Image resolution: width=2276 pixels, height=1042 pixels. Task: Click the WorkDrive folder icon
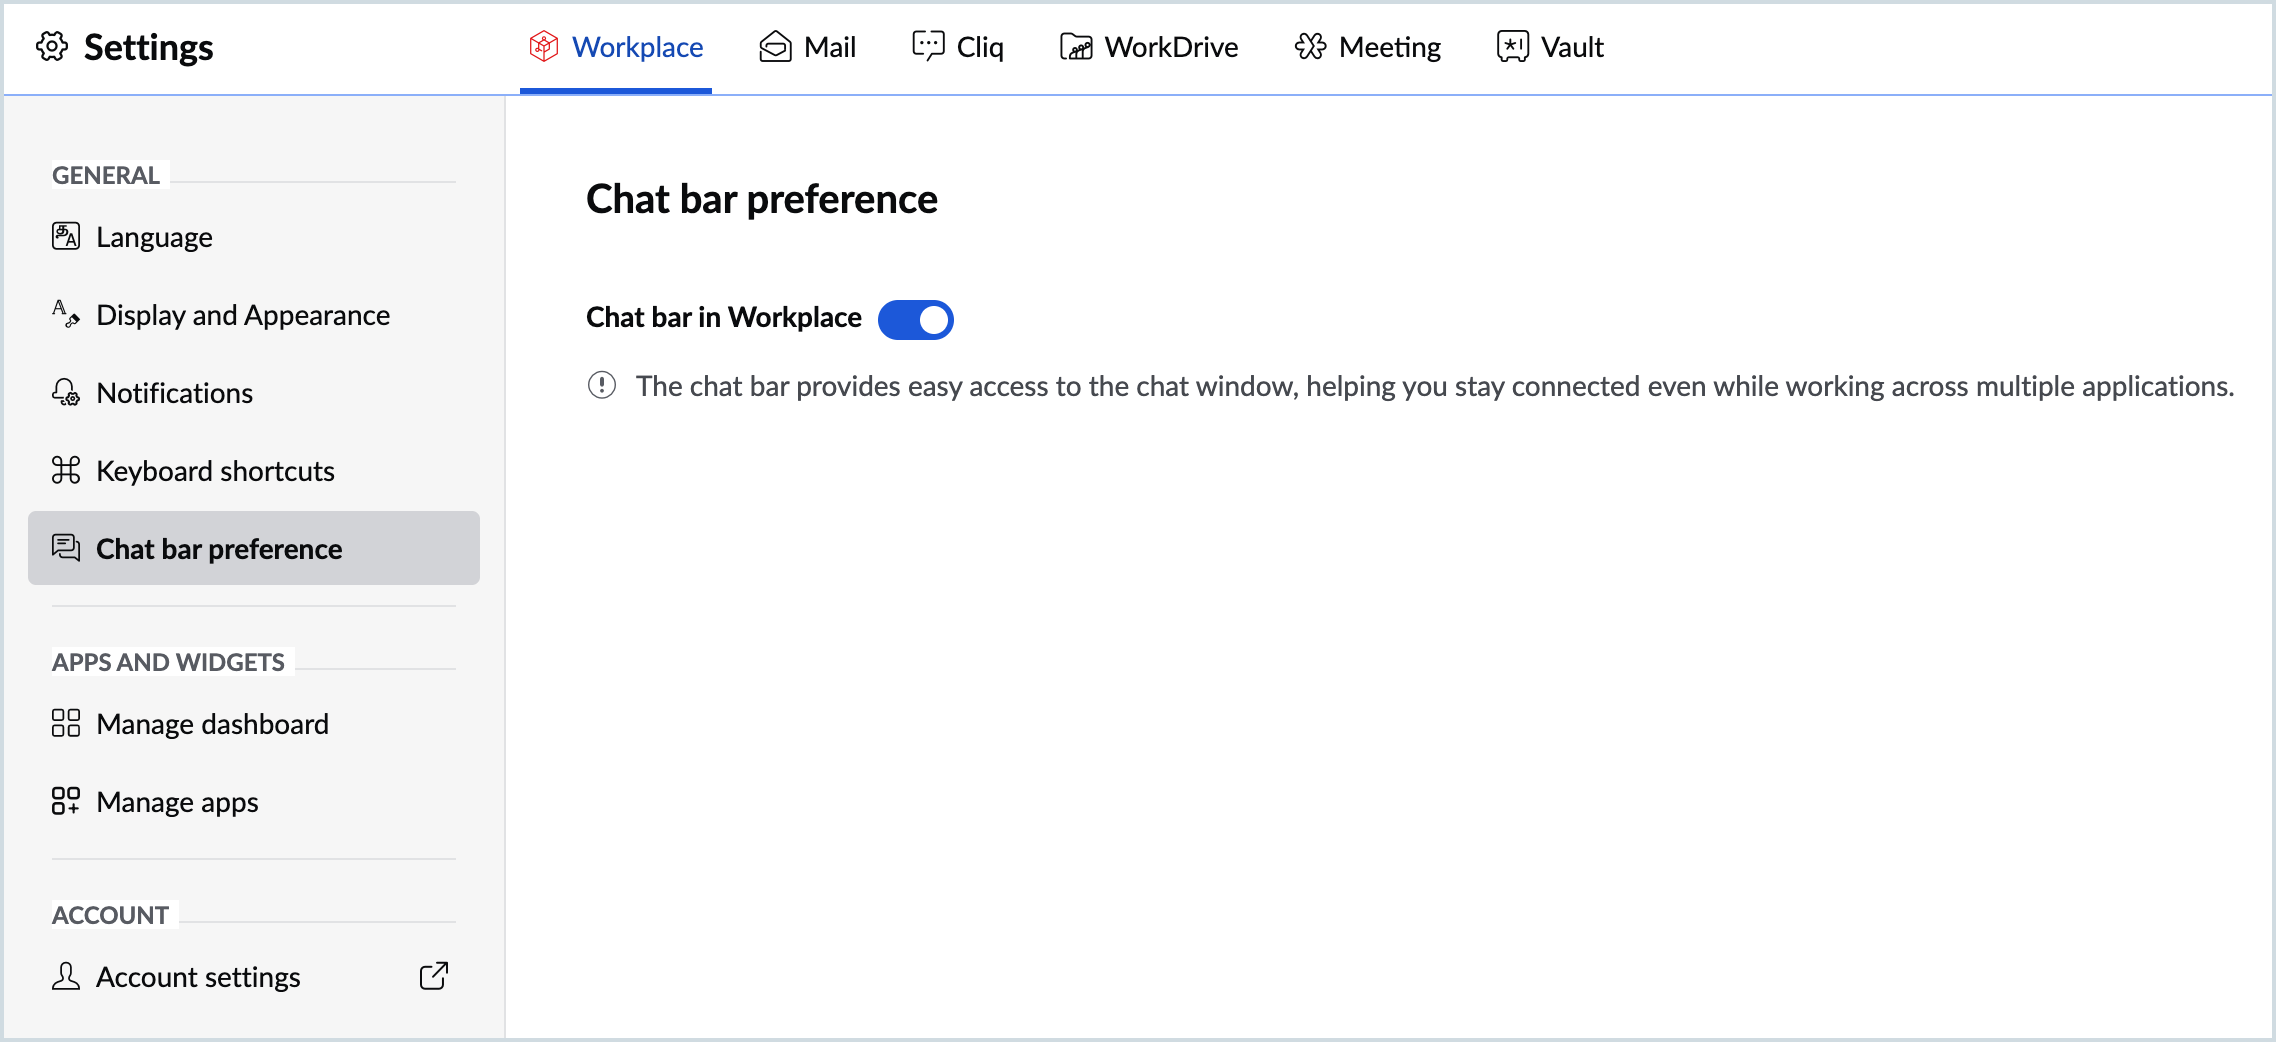tap(1076, 46)
